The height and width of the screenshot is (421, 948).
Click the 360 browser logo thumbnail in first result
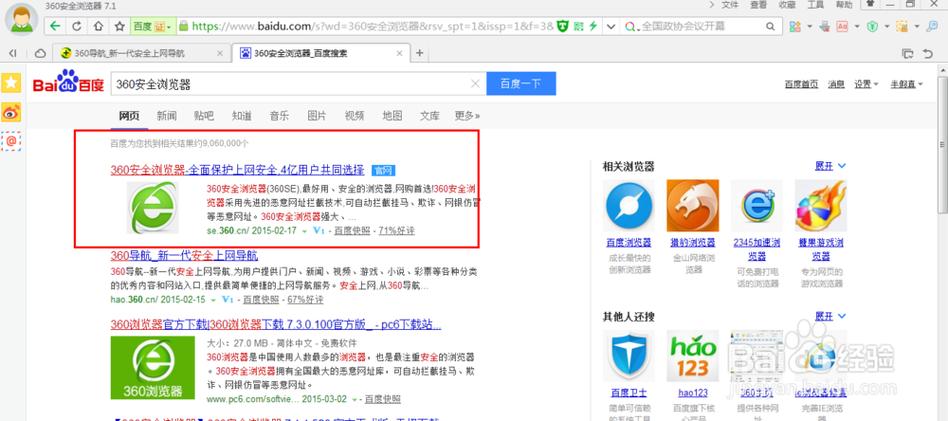(x=152, y=207)
